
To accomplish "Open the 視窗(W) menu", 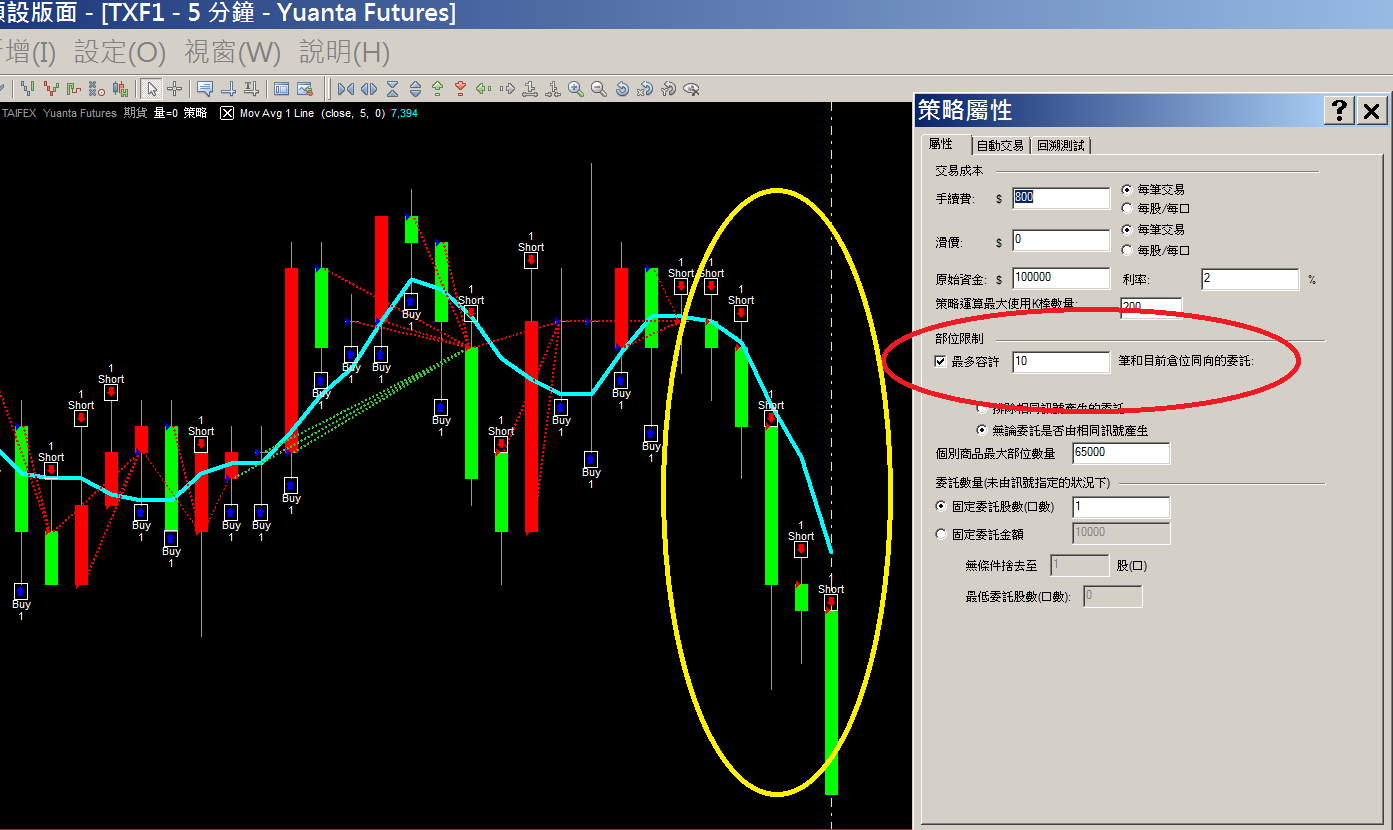I will [233, 52].
